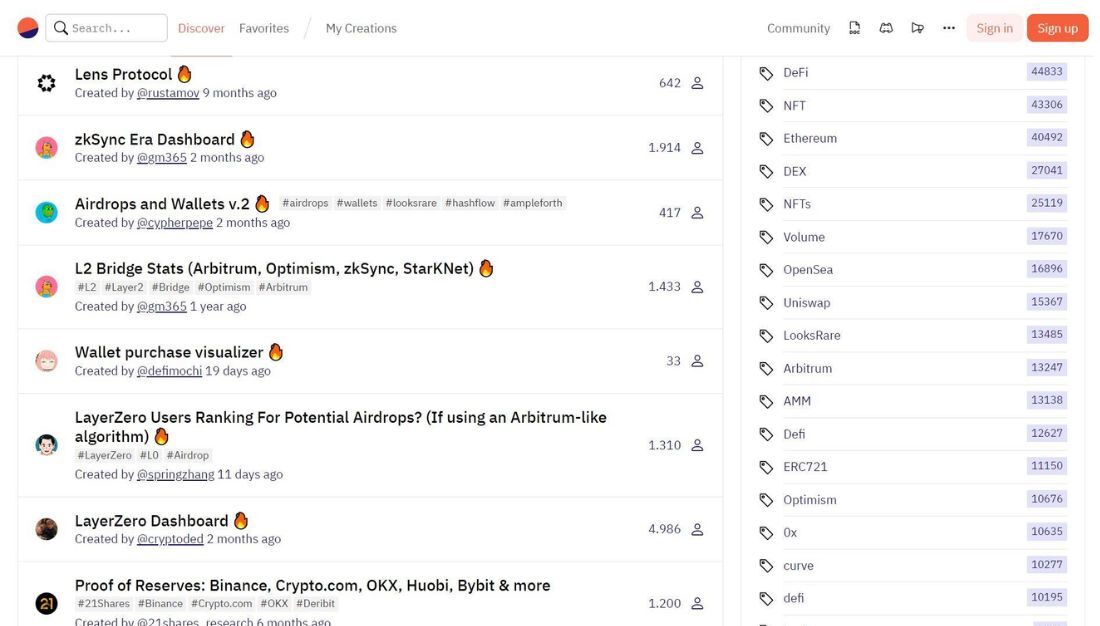Visit @springzhang creator profile
Viewport: 1100px width, 626px height.
pyautogui.click(x=175, y=474)
